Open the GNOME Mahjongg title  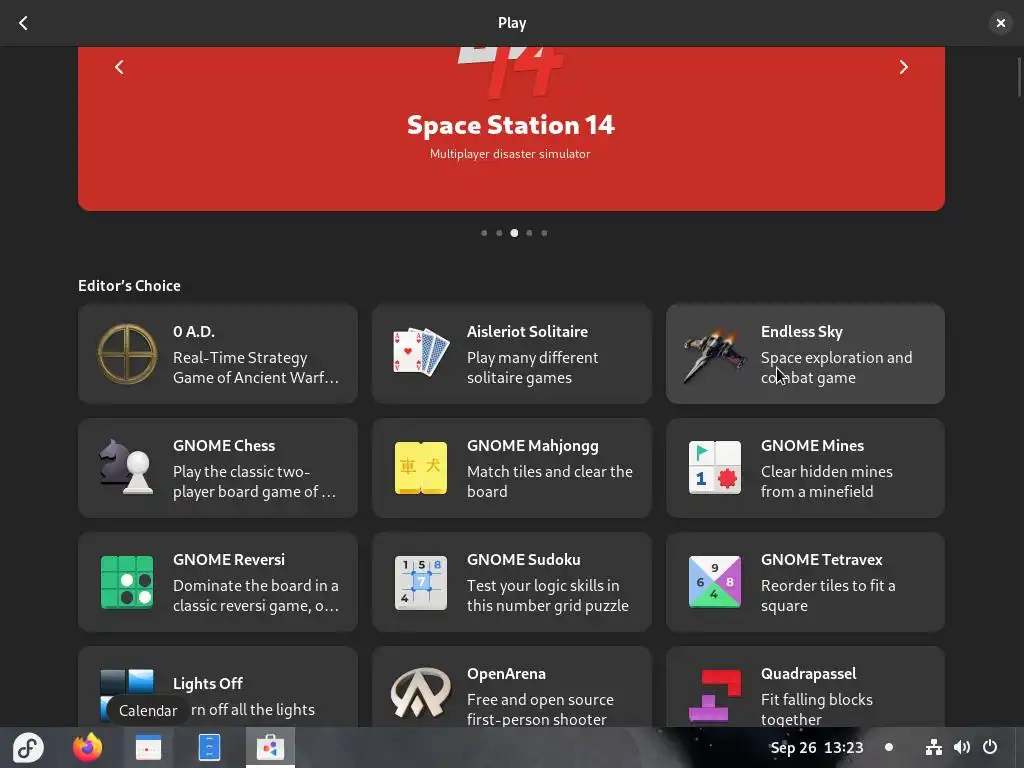point(532,446)
